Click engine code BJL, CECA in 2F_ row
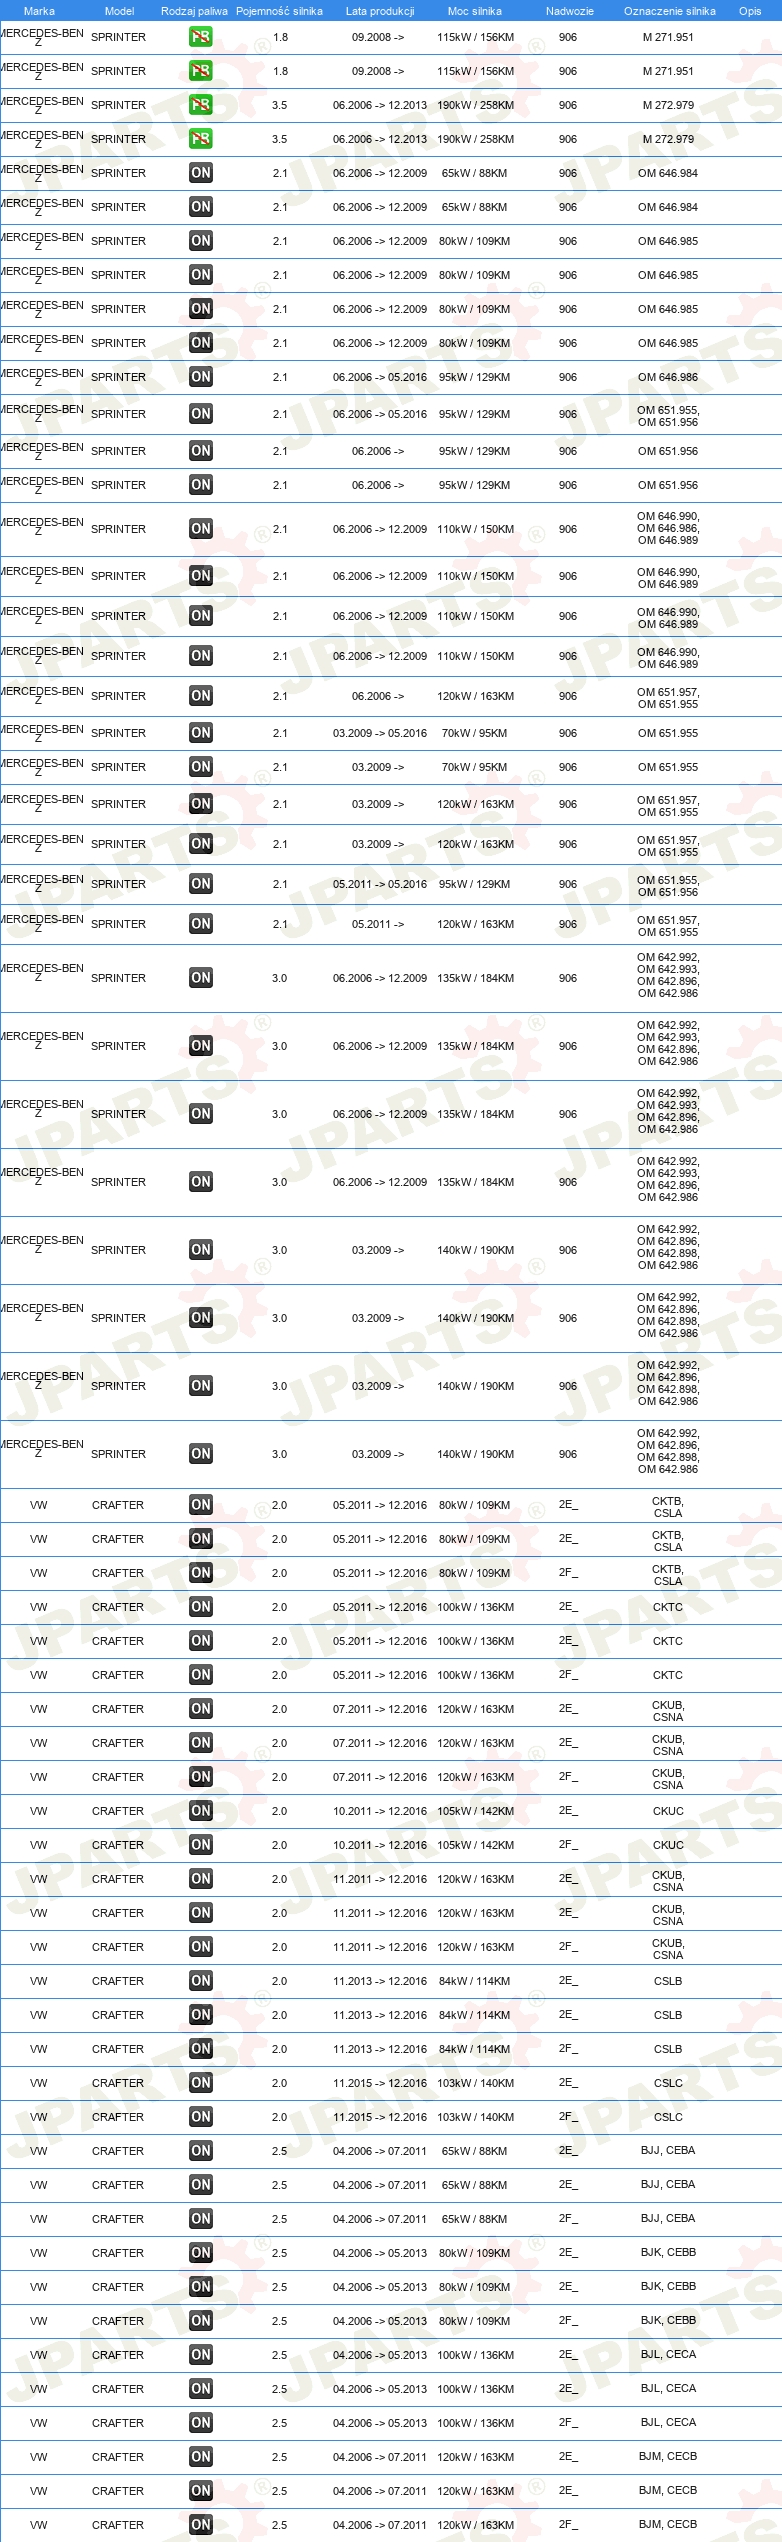782x2542 pixels. coord(668,2422)
